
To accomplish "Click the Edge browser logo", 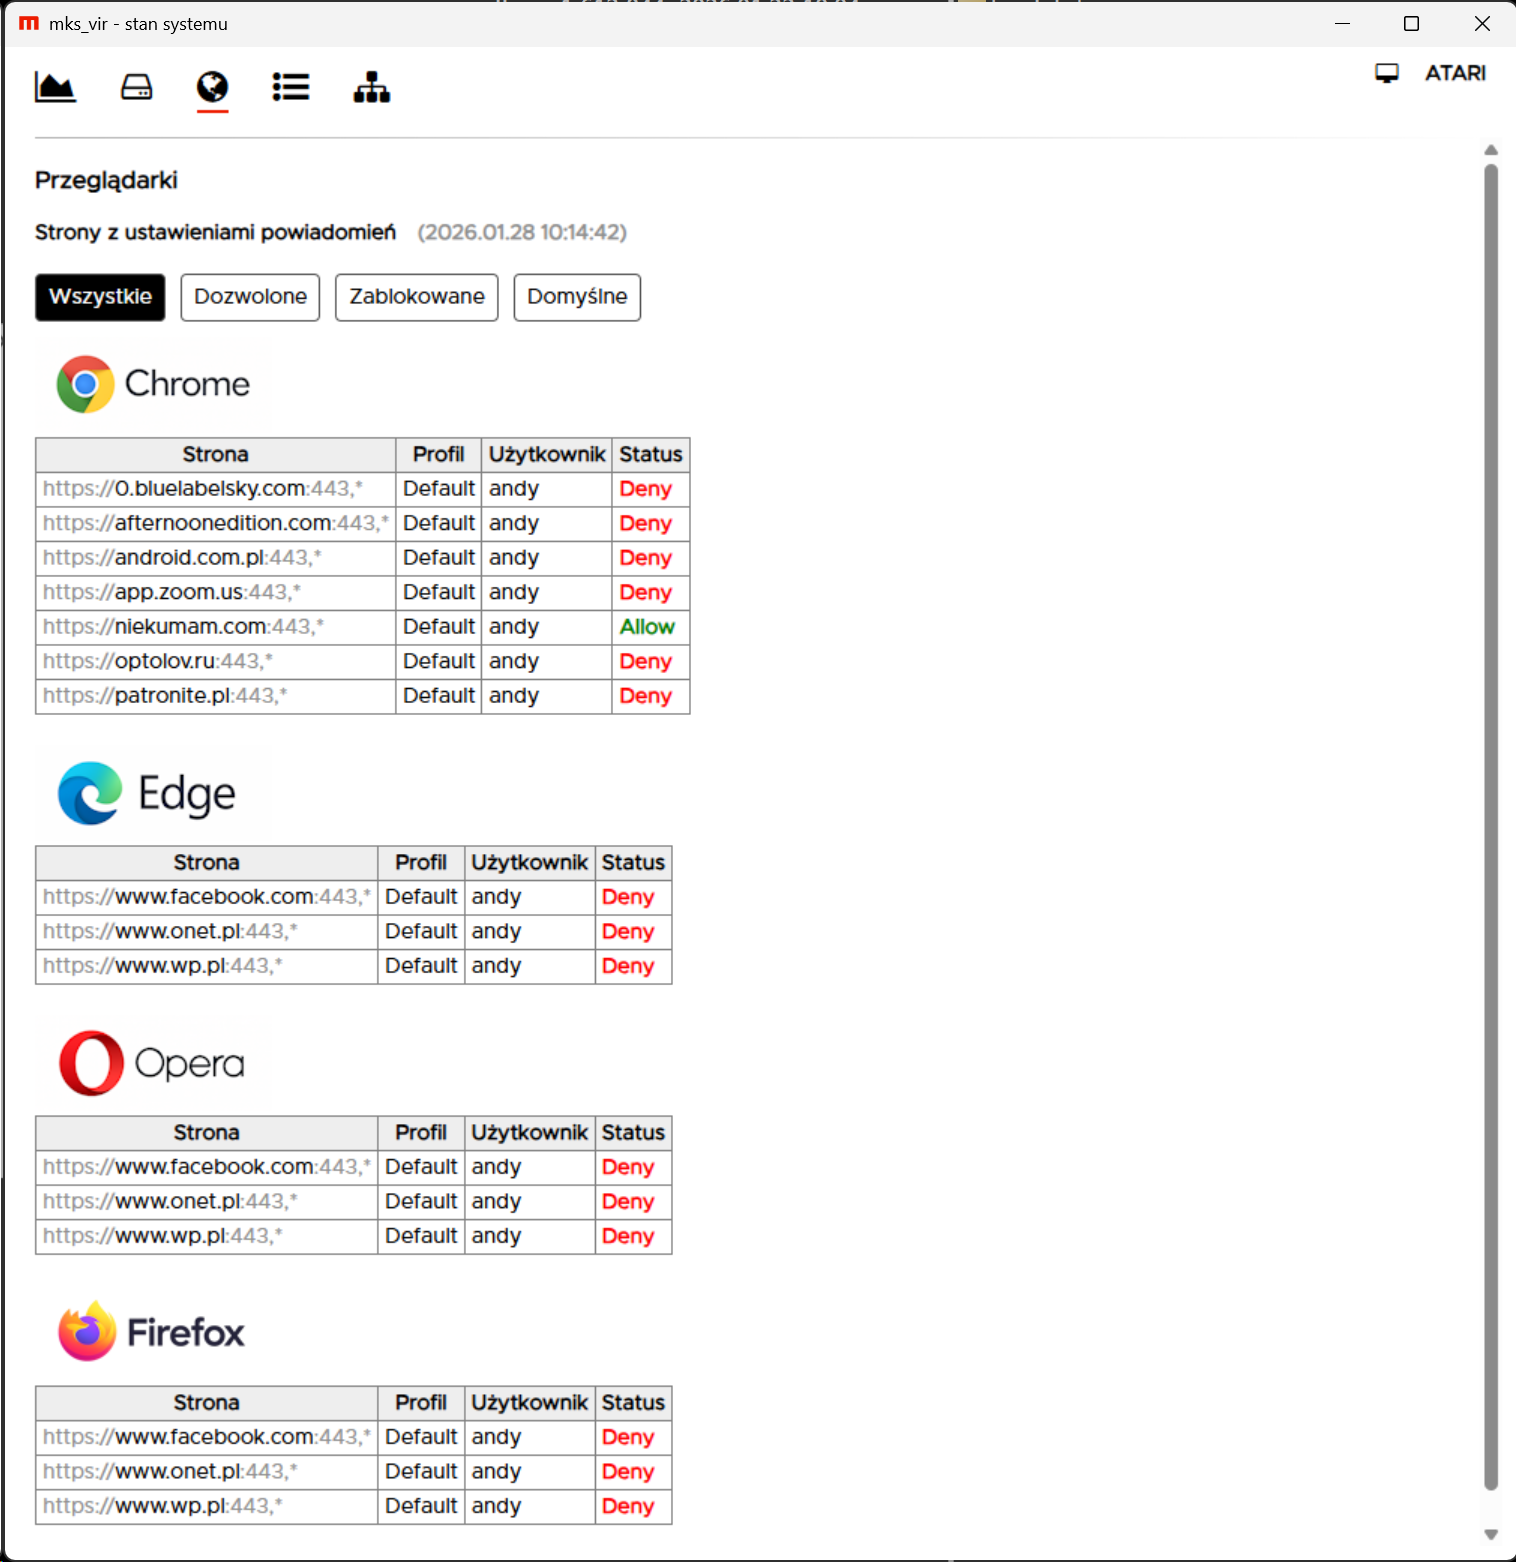I will pos(90,794).
